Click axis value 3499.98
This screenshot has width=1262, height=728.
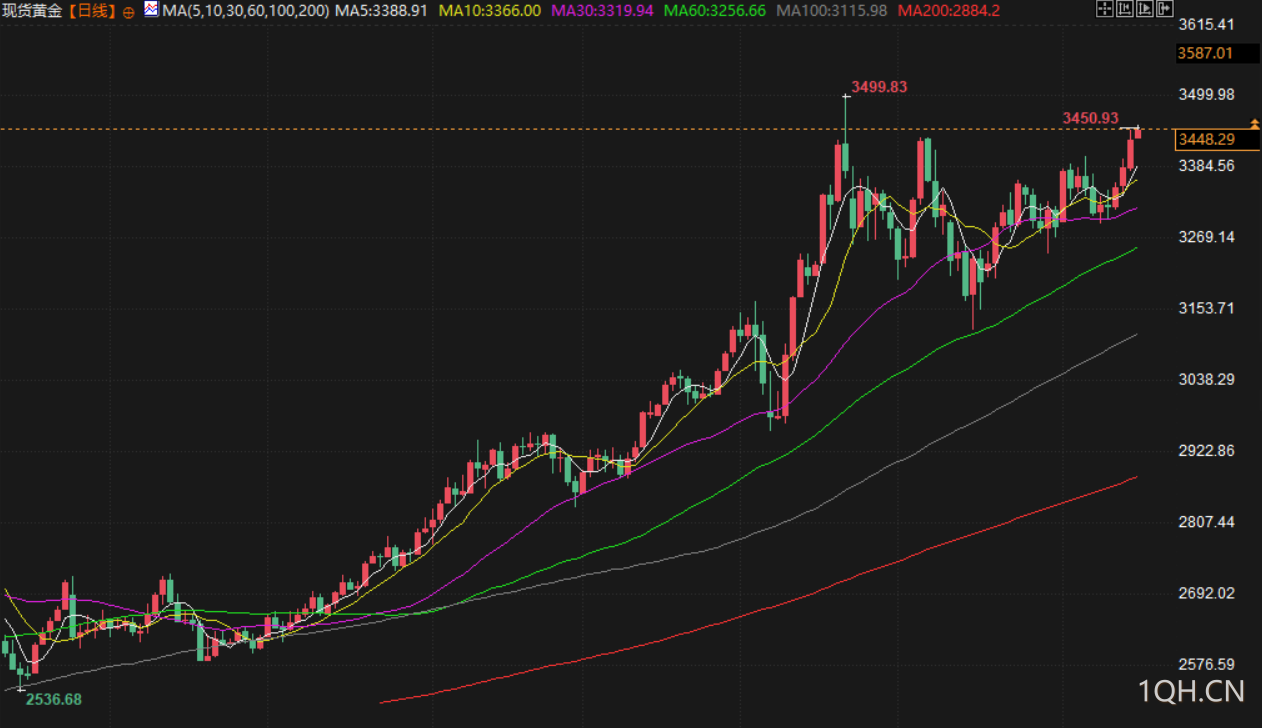[x=1206, y=94]
